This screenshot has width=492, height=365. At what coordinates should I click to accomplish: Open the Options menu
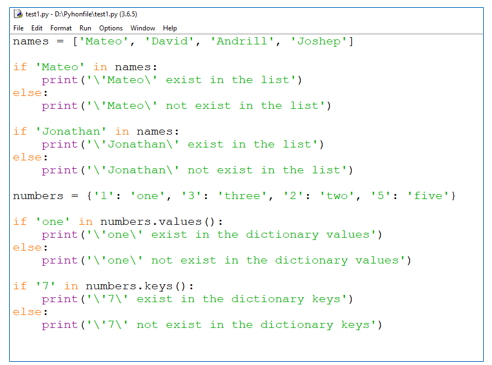point(111,28)
